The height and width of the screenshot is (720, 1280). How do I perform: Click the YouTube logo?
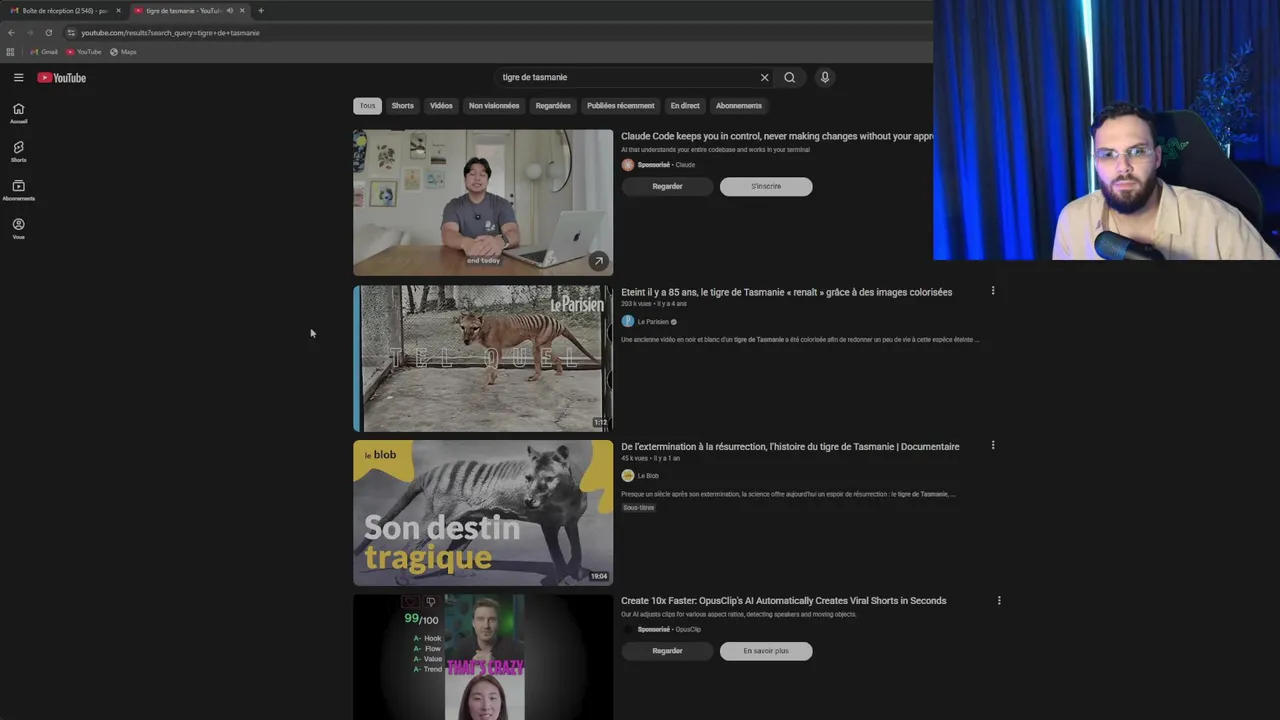click(x=62, y=78)
